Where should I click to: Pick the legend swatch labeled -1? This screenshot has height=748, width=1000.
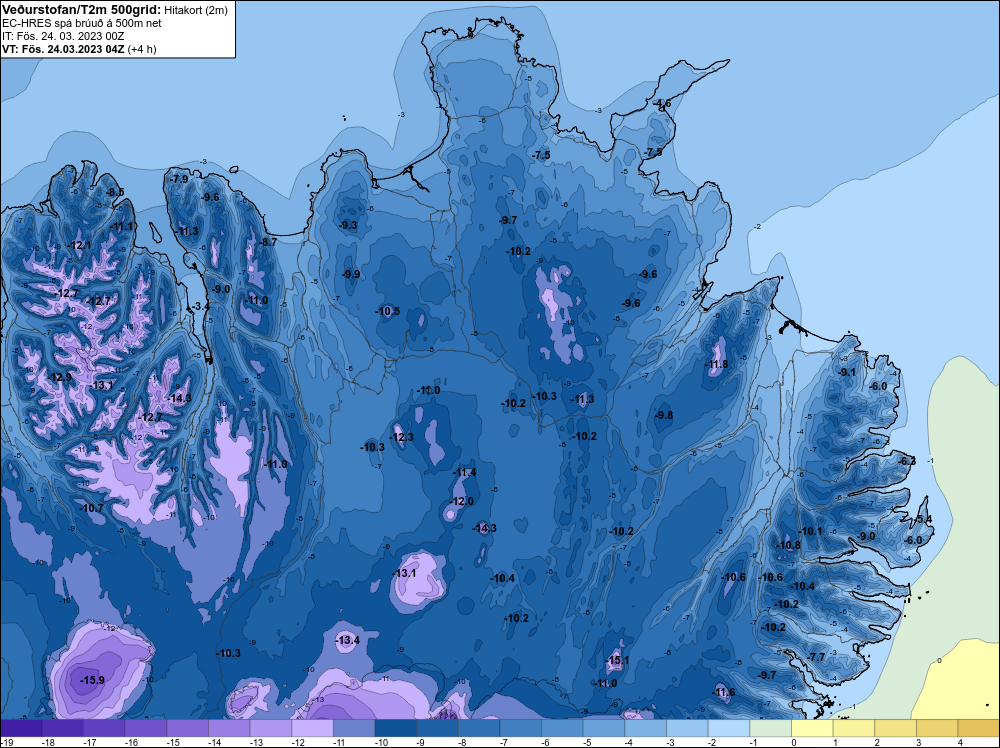click(771, 728)
